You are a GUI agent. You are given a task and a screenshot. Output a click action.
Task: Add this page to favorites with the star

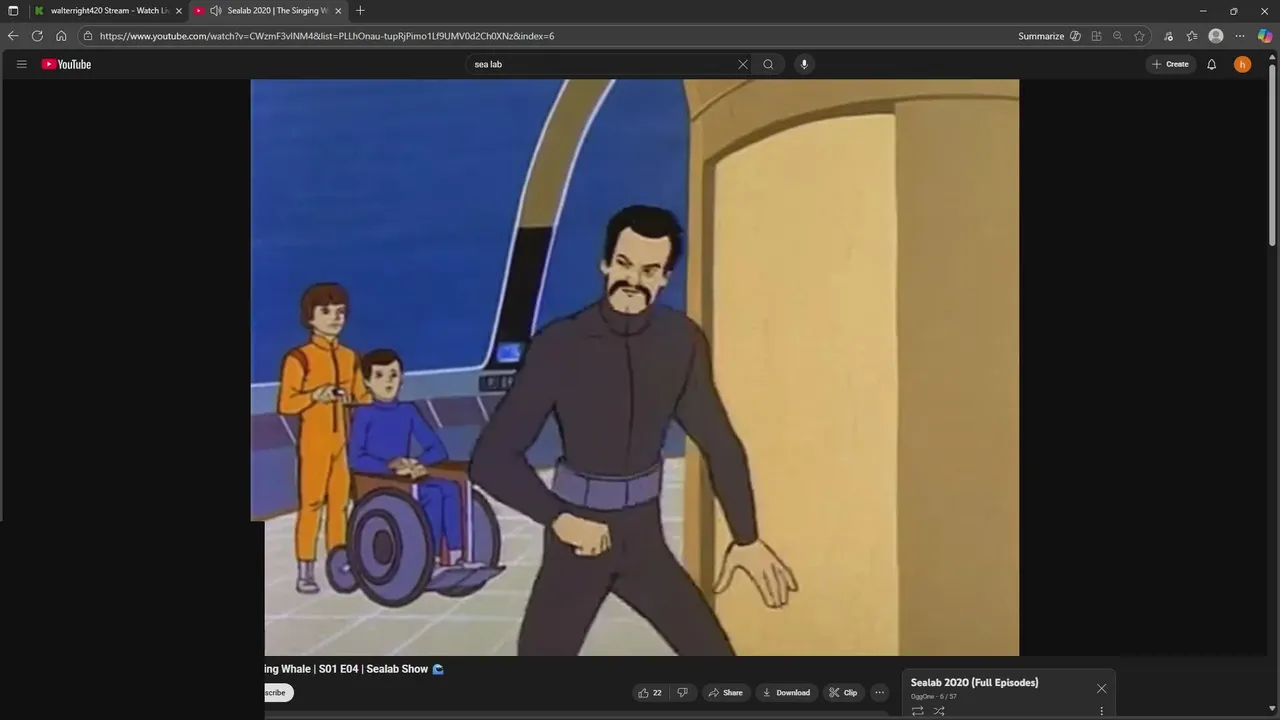[1139, 36]
